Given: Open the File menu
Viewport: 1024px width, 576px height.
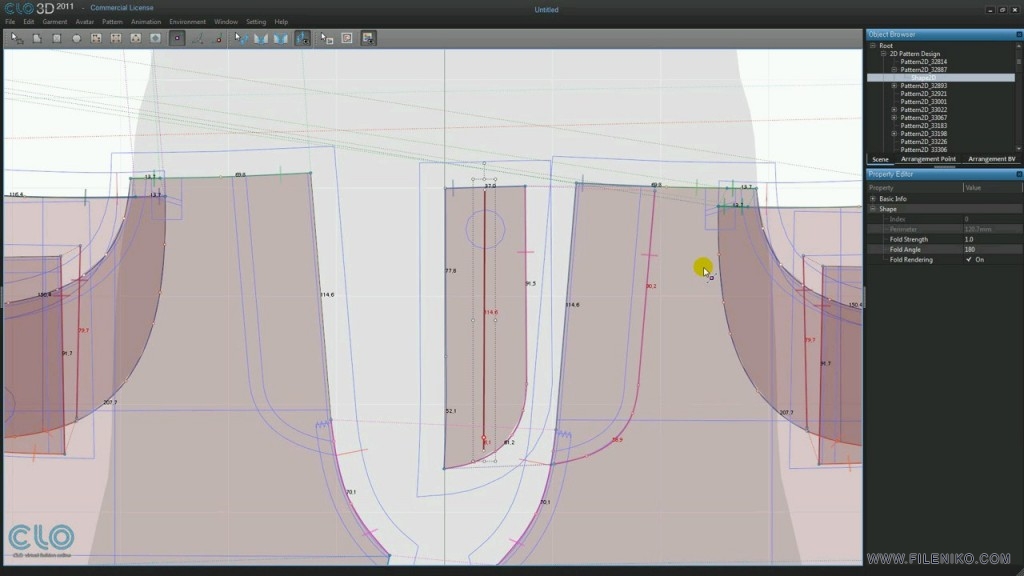Looking at the screenshot, I should point(10,22).
